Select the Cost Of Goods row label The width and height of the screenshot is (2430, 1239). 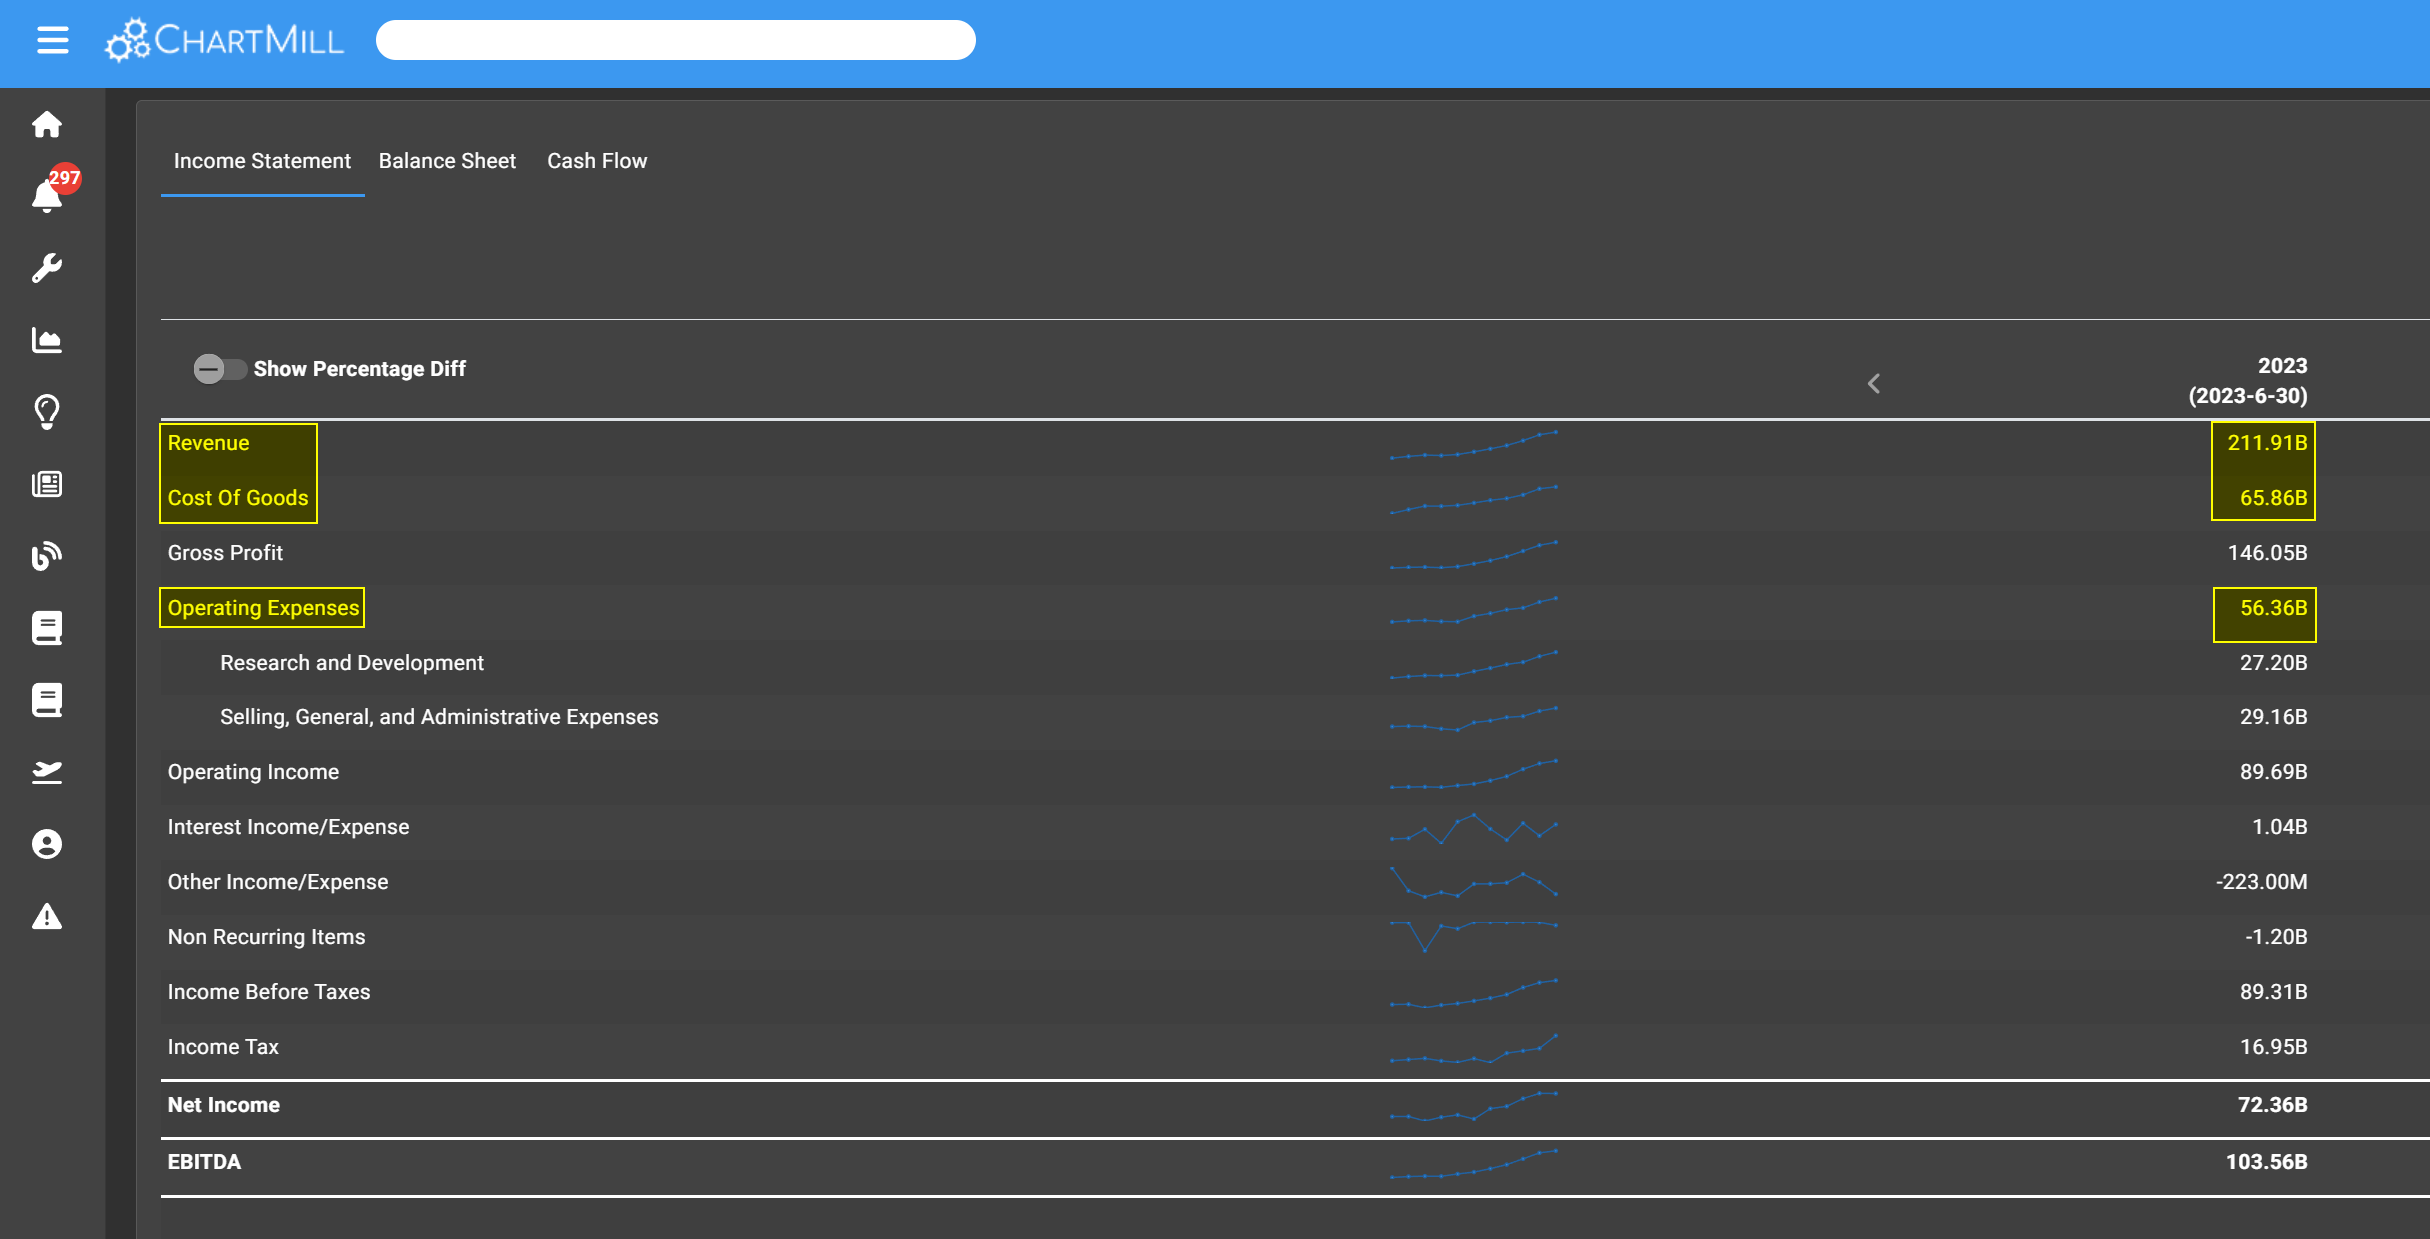coord(238,498)
